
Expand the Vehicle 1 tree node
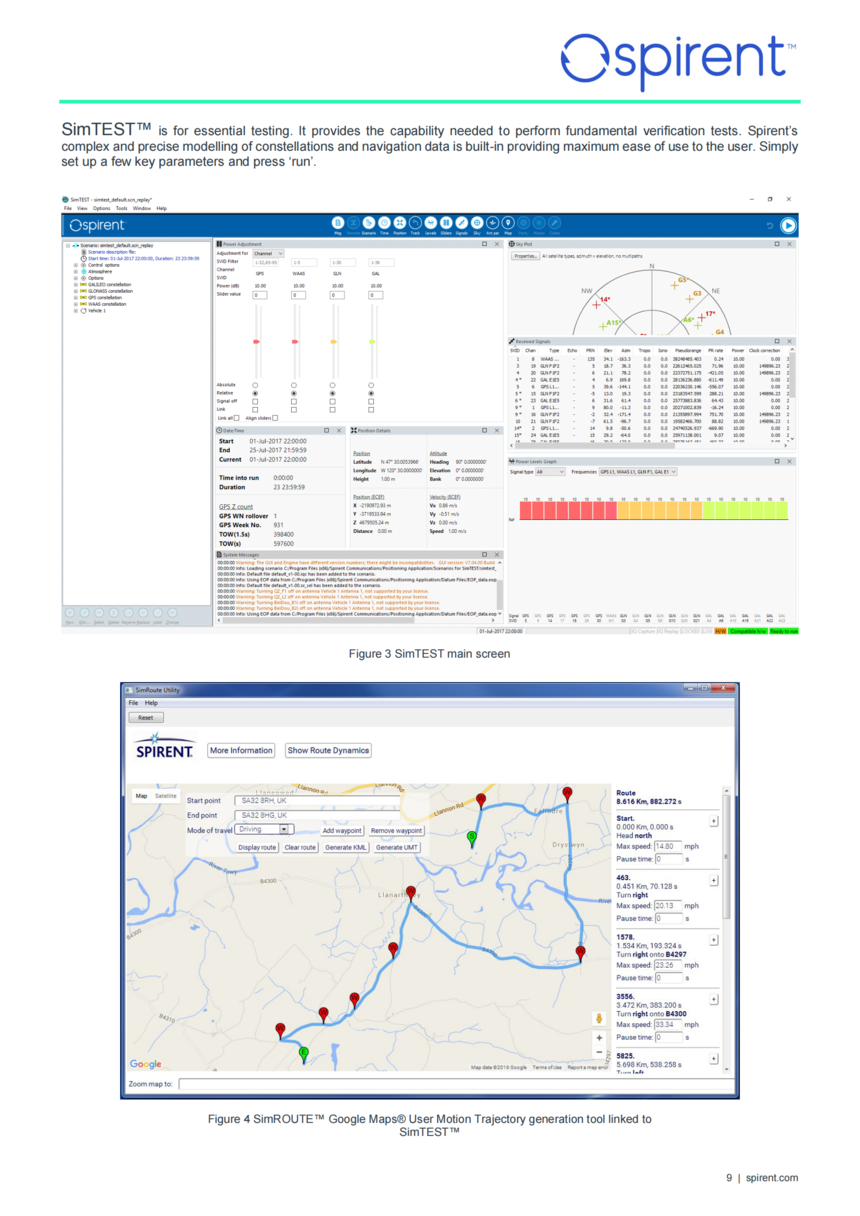click(x=76, y=310)
